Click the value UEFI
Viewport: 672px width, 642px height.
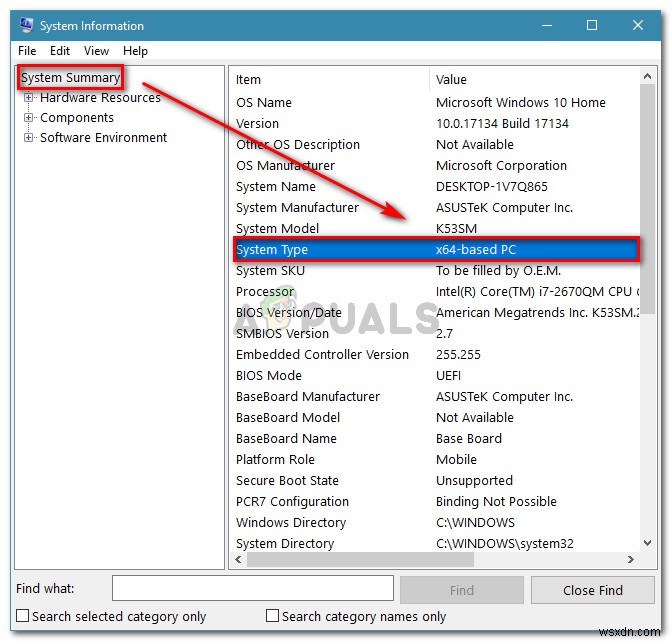click(x=448, y=376)
